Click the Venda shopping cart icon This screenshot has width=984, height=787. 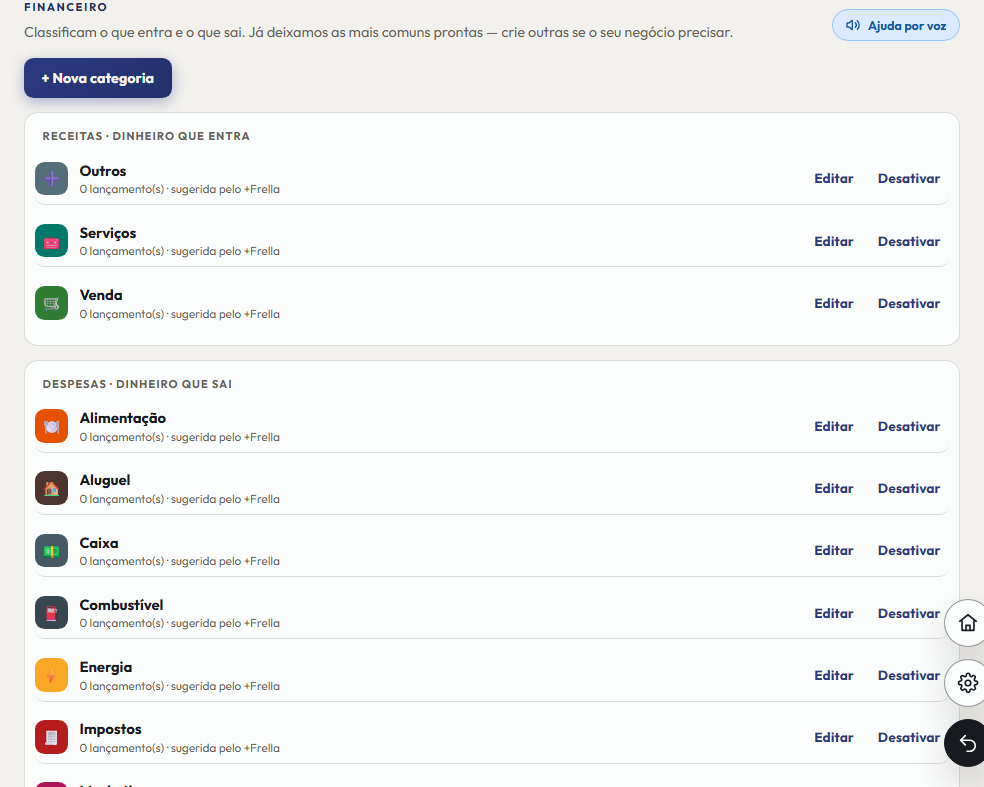51,304
